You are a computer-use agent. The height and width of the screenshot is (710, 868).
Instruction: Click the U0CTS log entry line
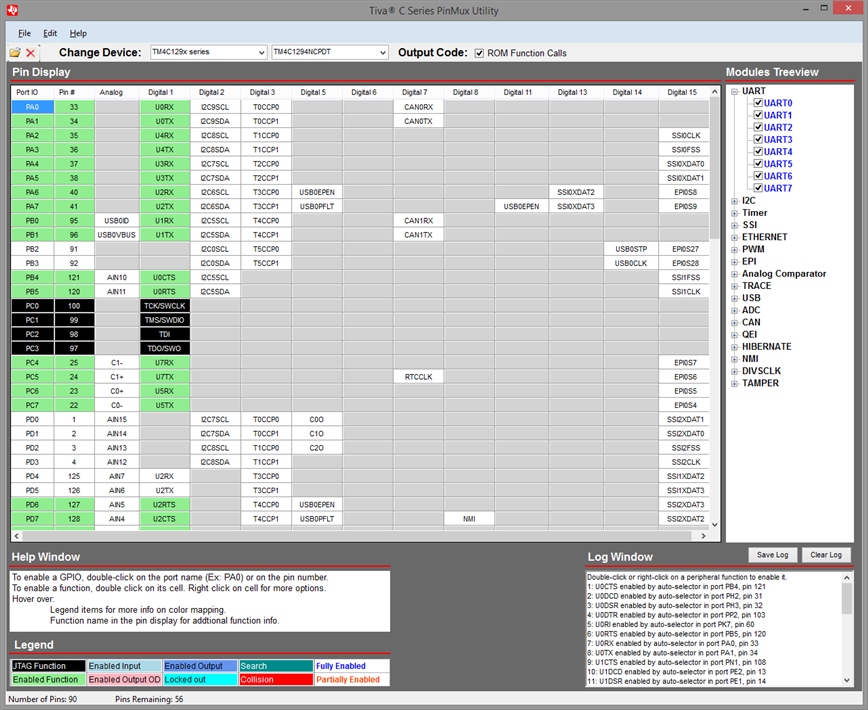(x=676, y=587)
